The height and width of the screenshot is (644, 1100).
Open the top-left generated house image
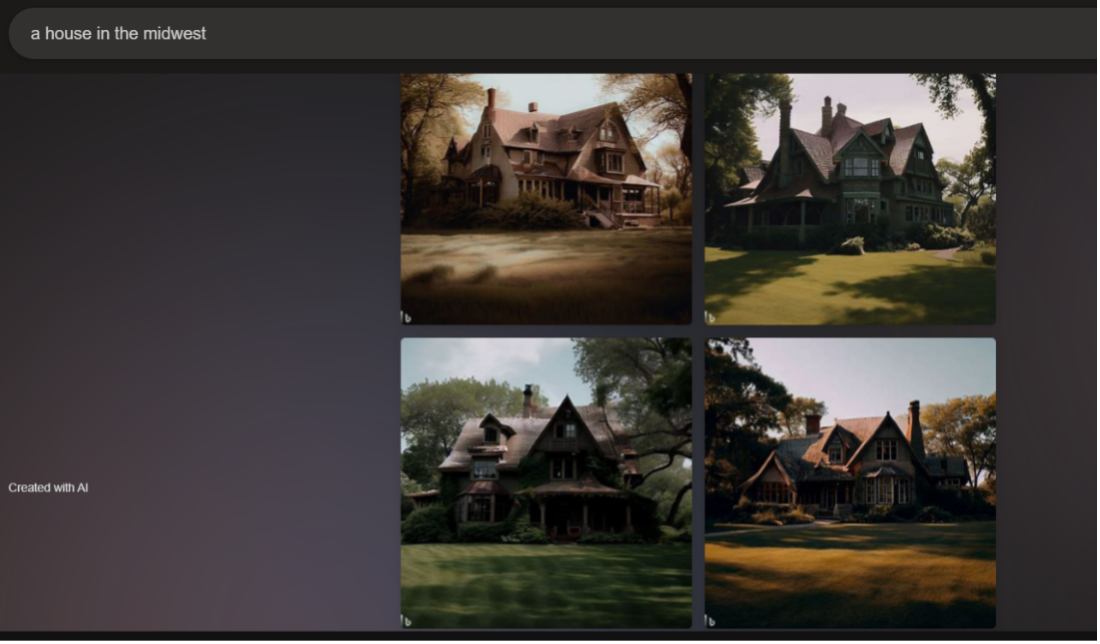tap(546, 198)
